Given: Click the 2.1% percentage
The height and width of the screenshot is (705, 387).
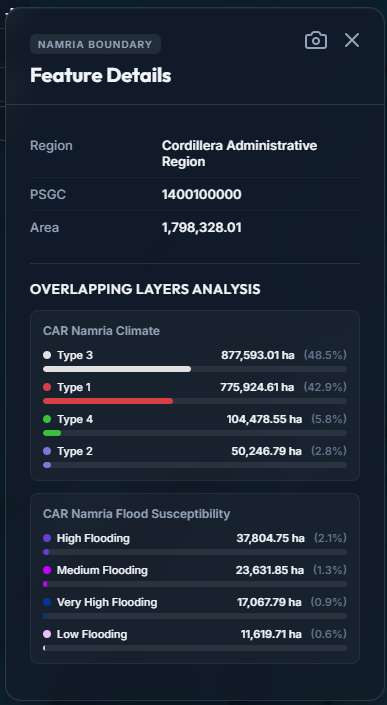Looking at the screenshot, I should (x=330, y=538).
